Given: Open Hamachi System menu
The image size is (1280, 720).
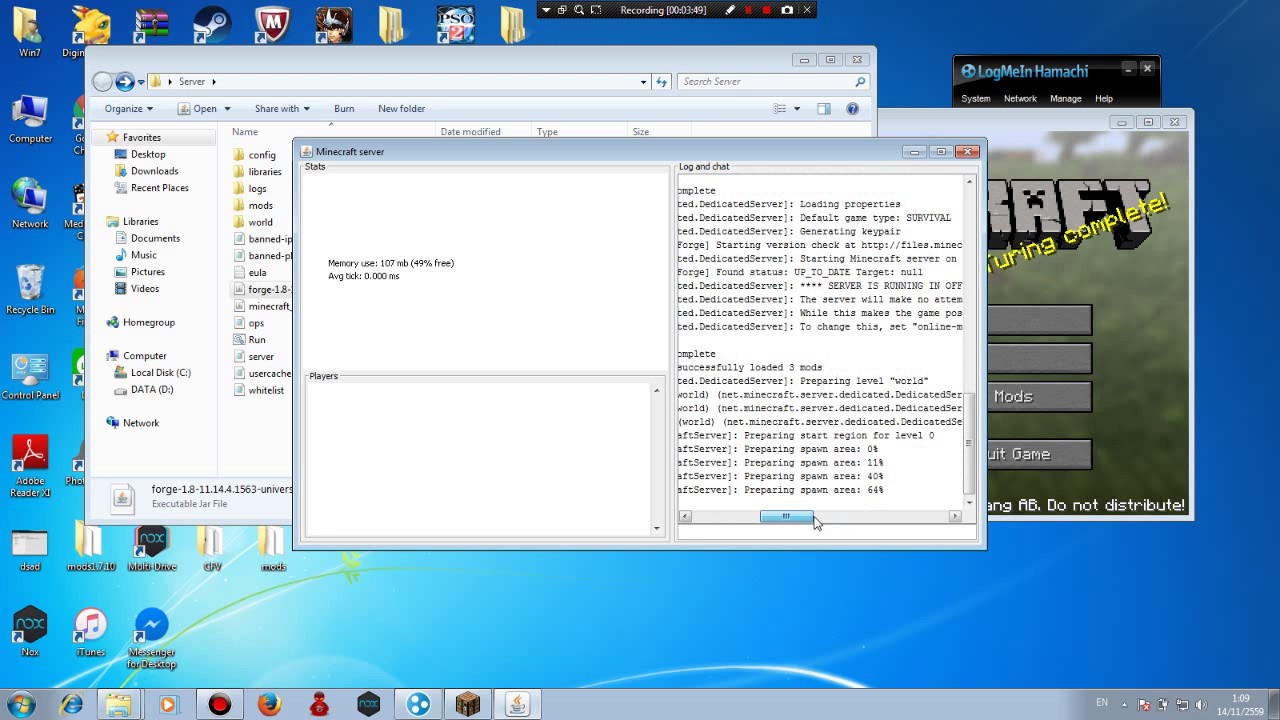Looking at the screenshot, I should [975, 99].
